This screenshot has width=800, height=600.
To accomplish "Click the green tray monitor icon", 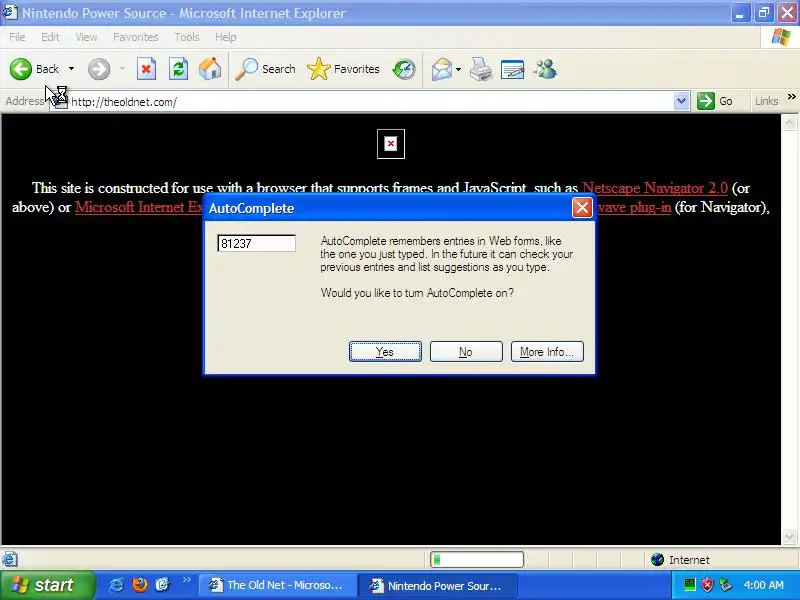I will click(690, 585).
